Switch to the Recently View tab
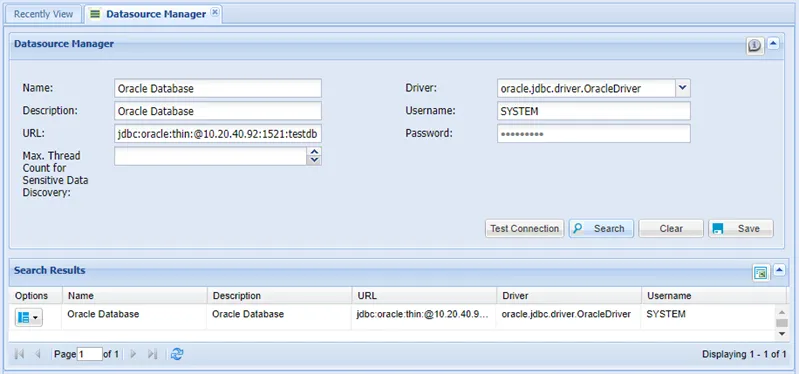 click(x=43, y=14)
